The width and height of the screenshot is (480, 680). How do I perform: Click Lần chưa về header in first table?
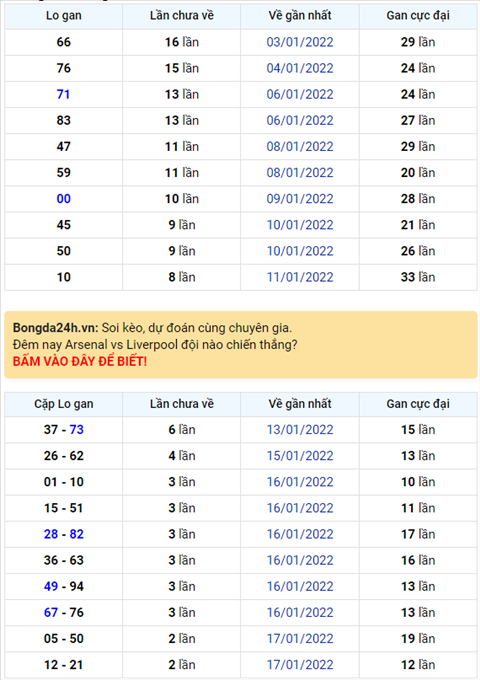tap(182, 16)
